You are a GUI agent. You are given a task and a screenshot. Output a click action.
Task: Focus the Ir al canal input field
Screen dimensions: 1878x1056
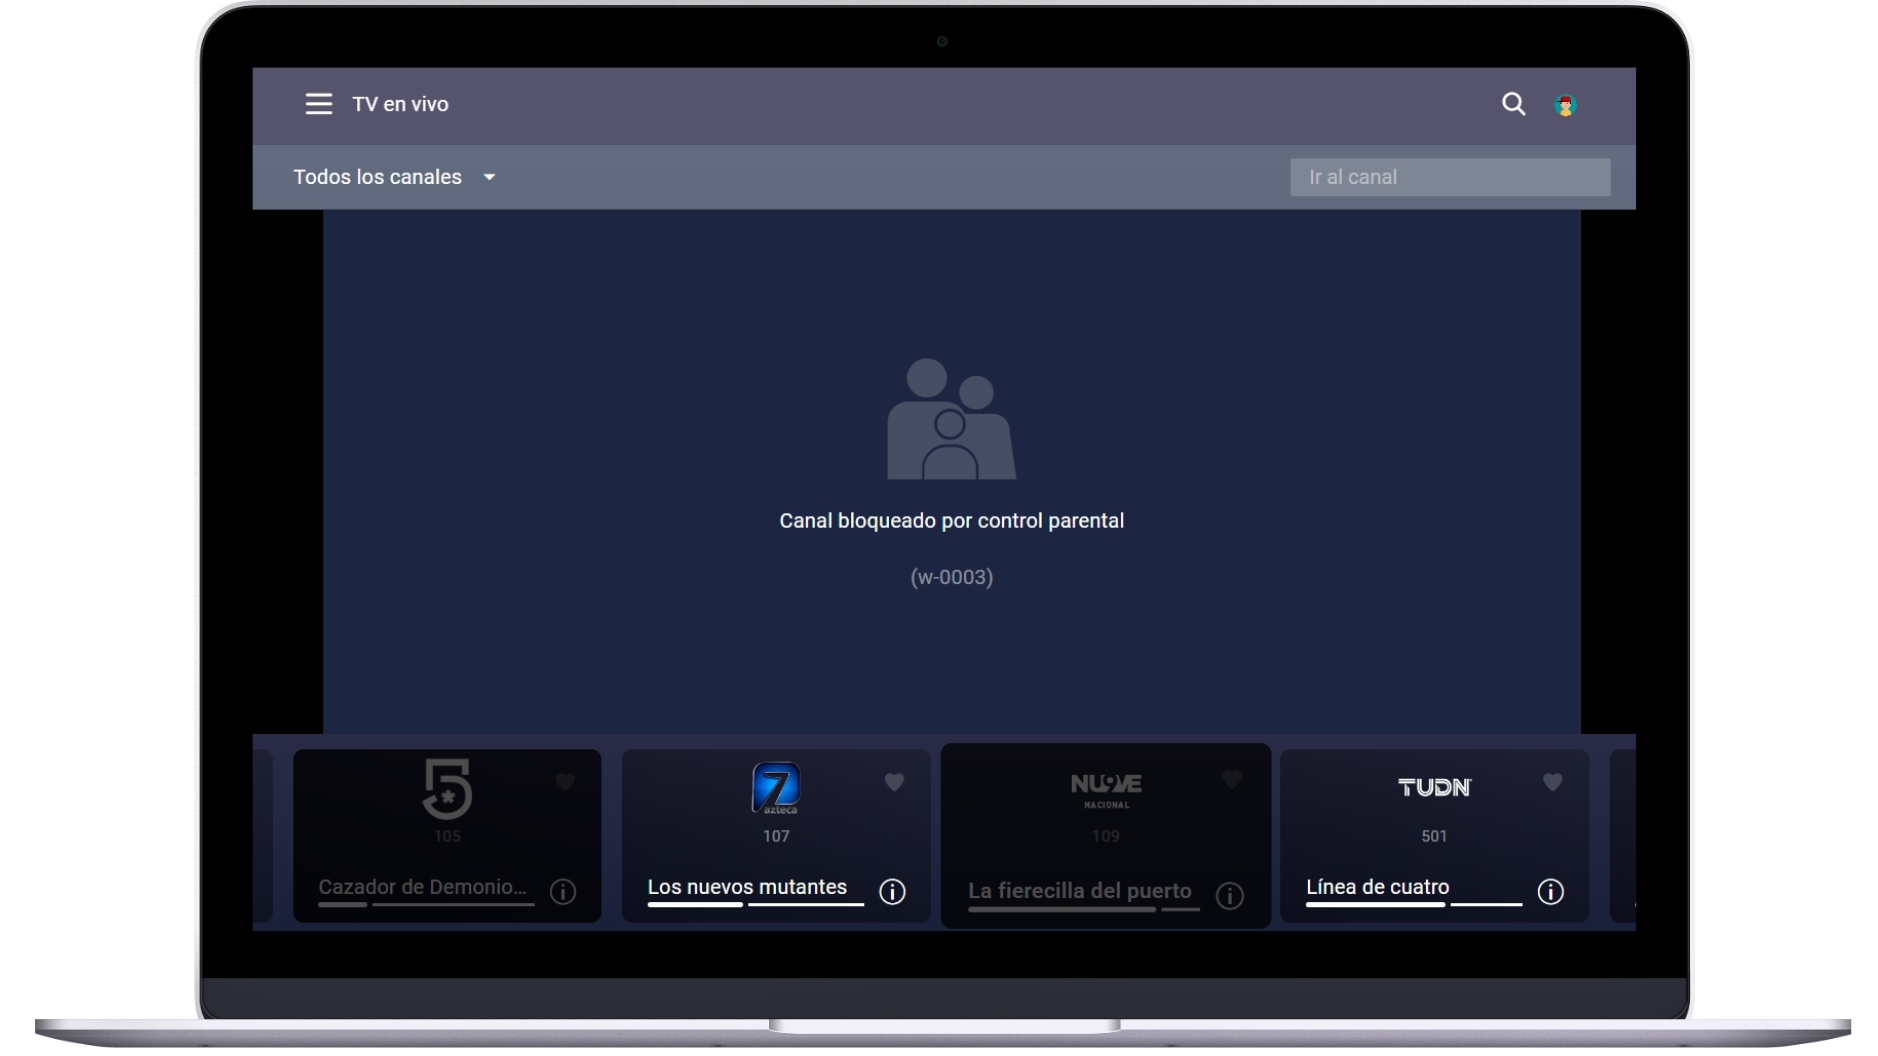pyautogui.click(x=1449, y=177)
